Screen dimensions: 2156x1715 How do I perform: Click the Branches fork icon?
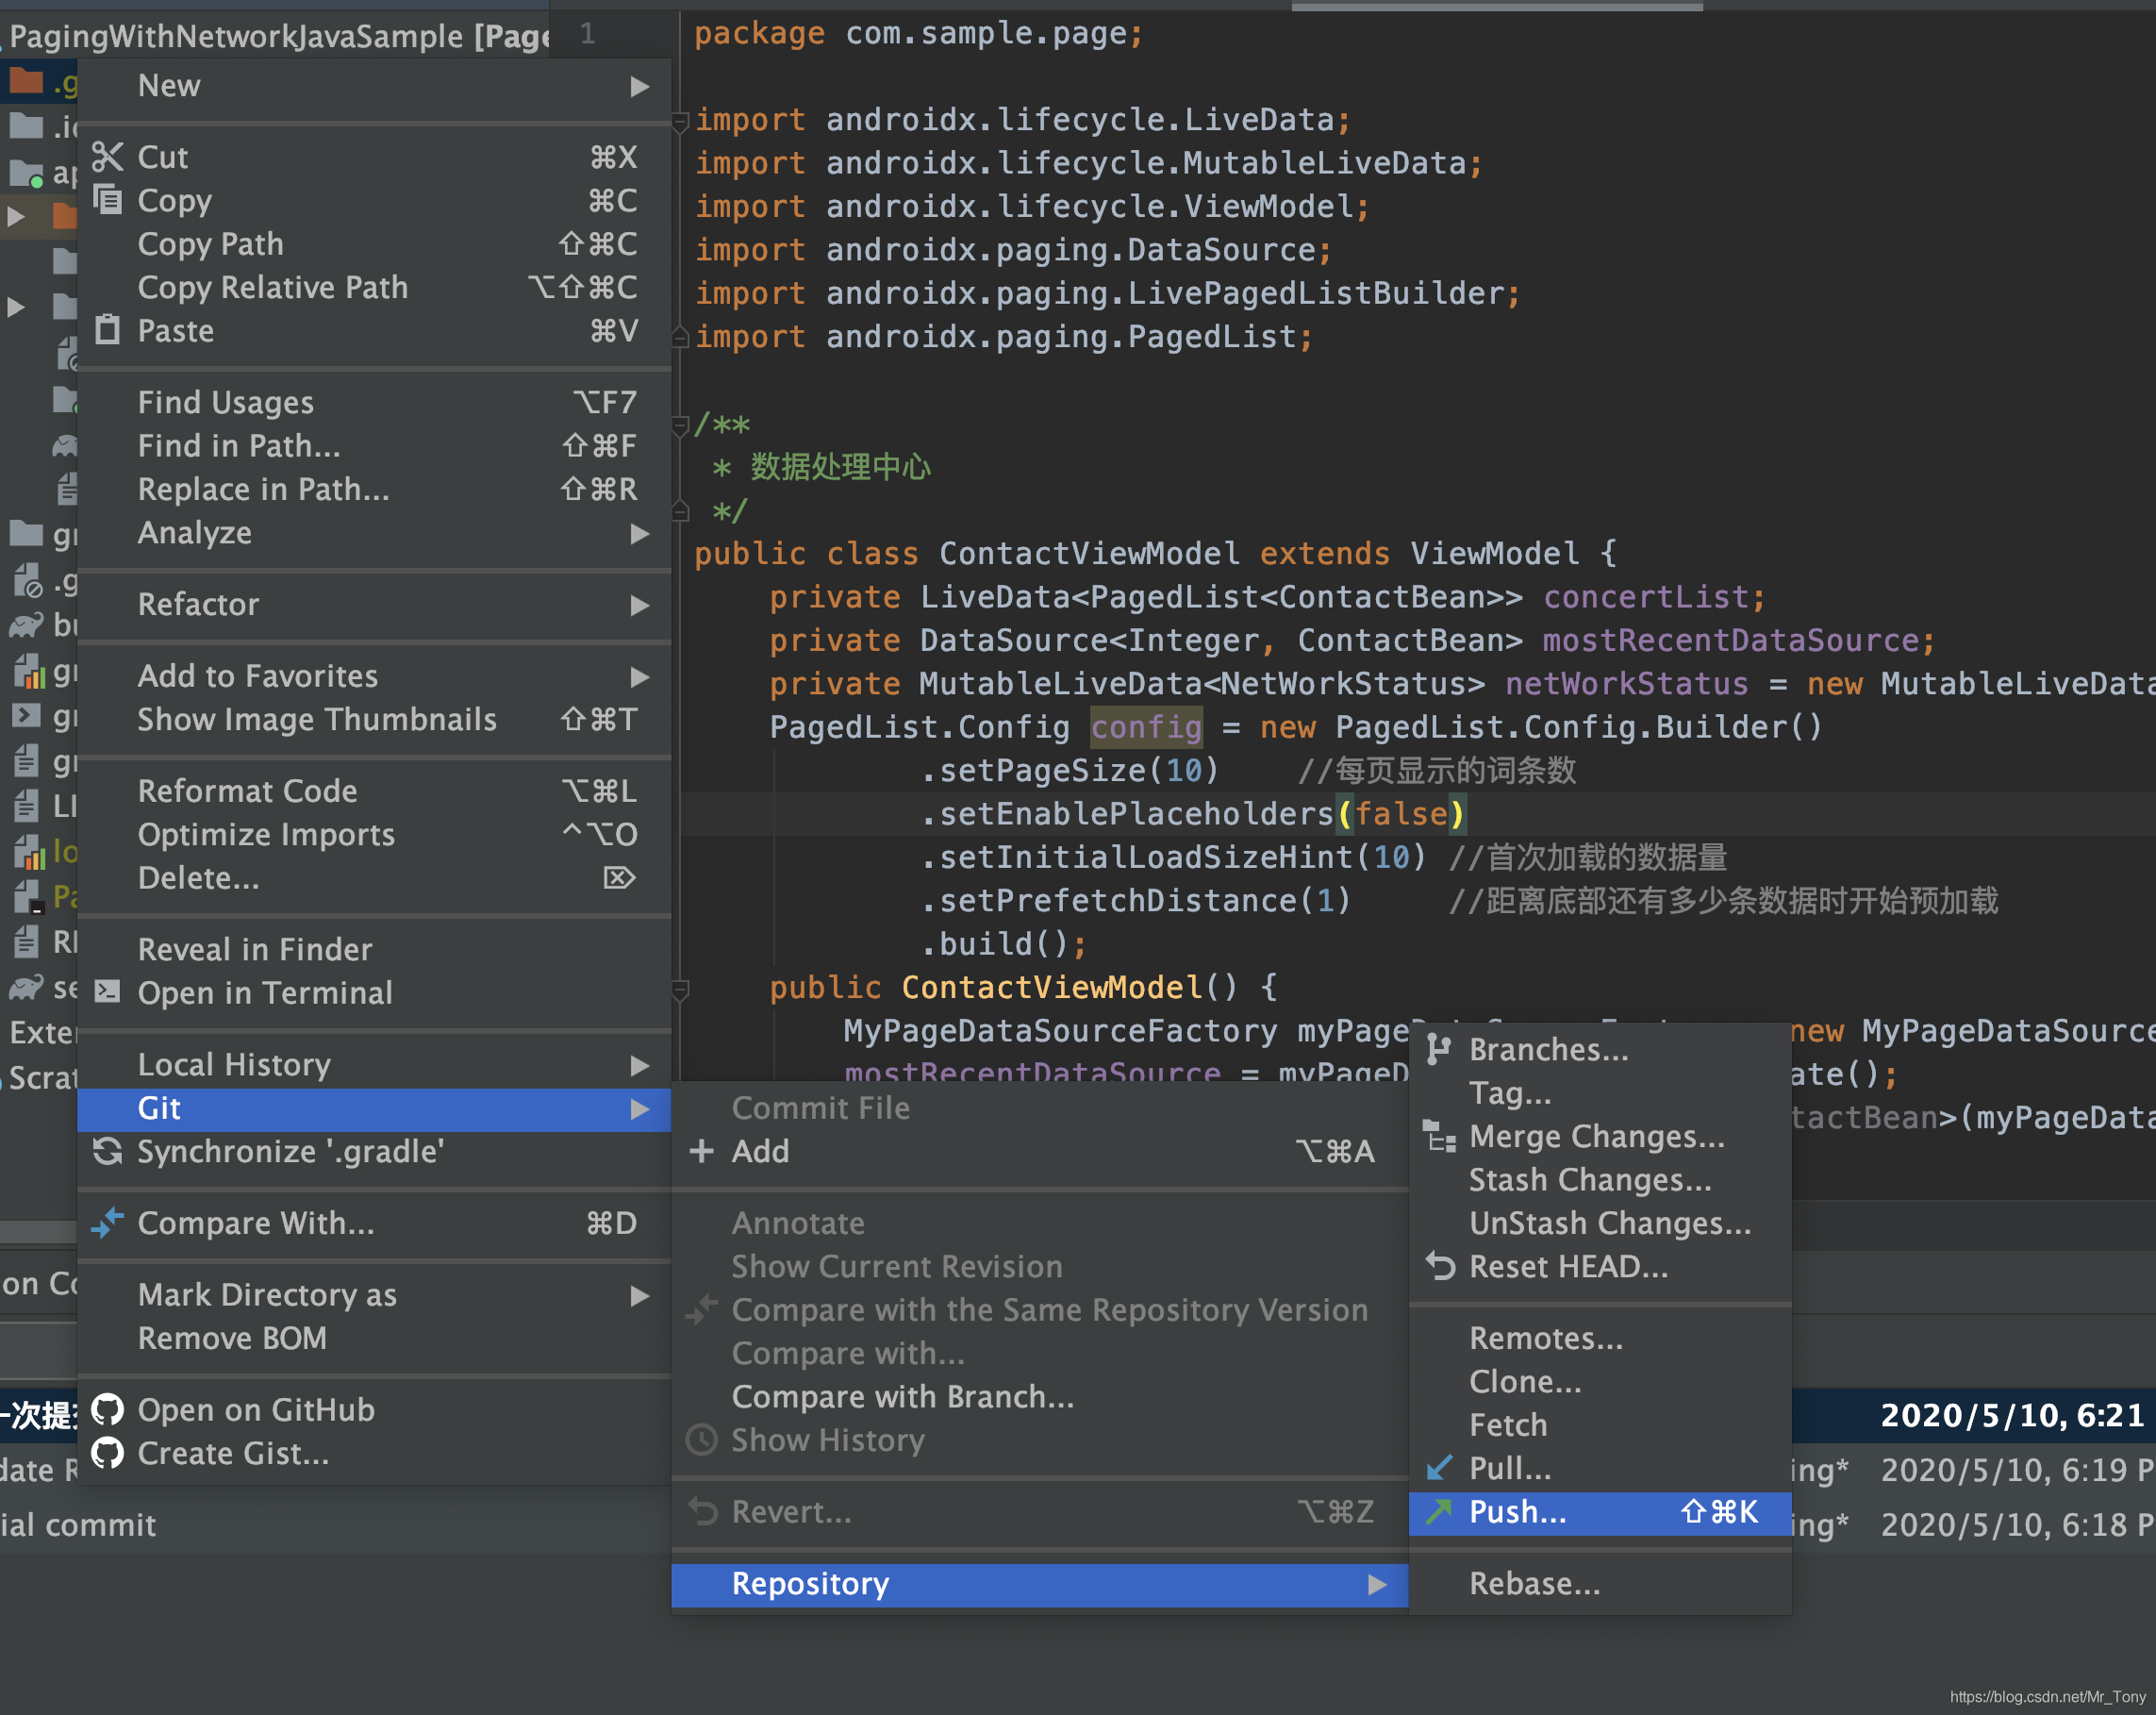click(x=1439, y=1049)
